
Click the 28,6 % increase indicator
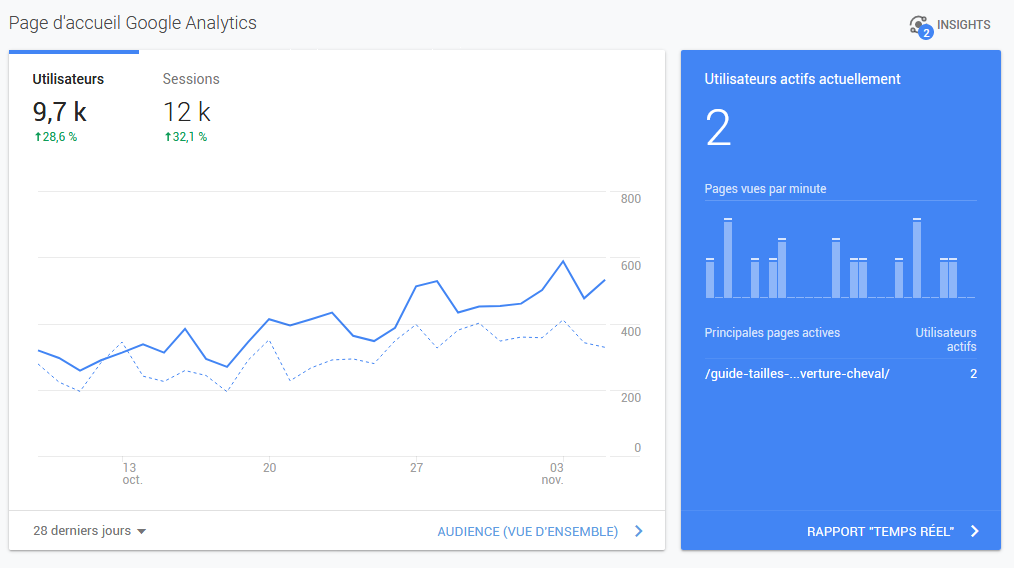(56, 137)
